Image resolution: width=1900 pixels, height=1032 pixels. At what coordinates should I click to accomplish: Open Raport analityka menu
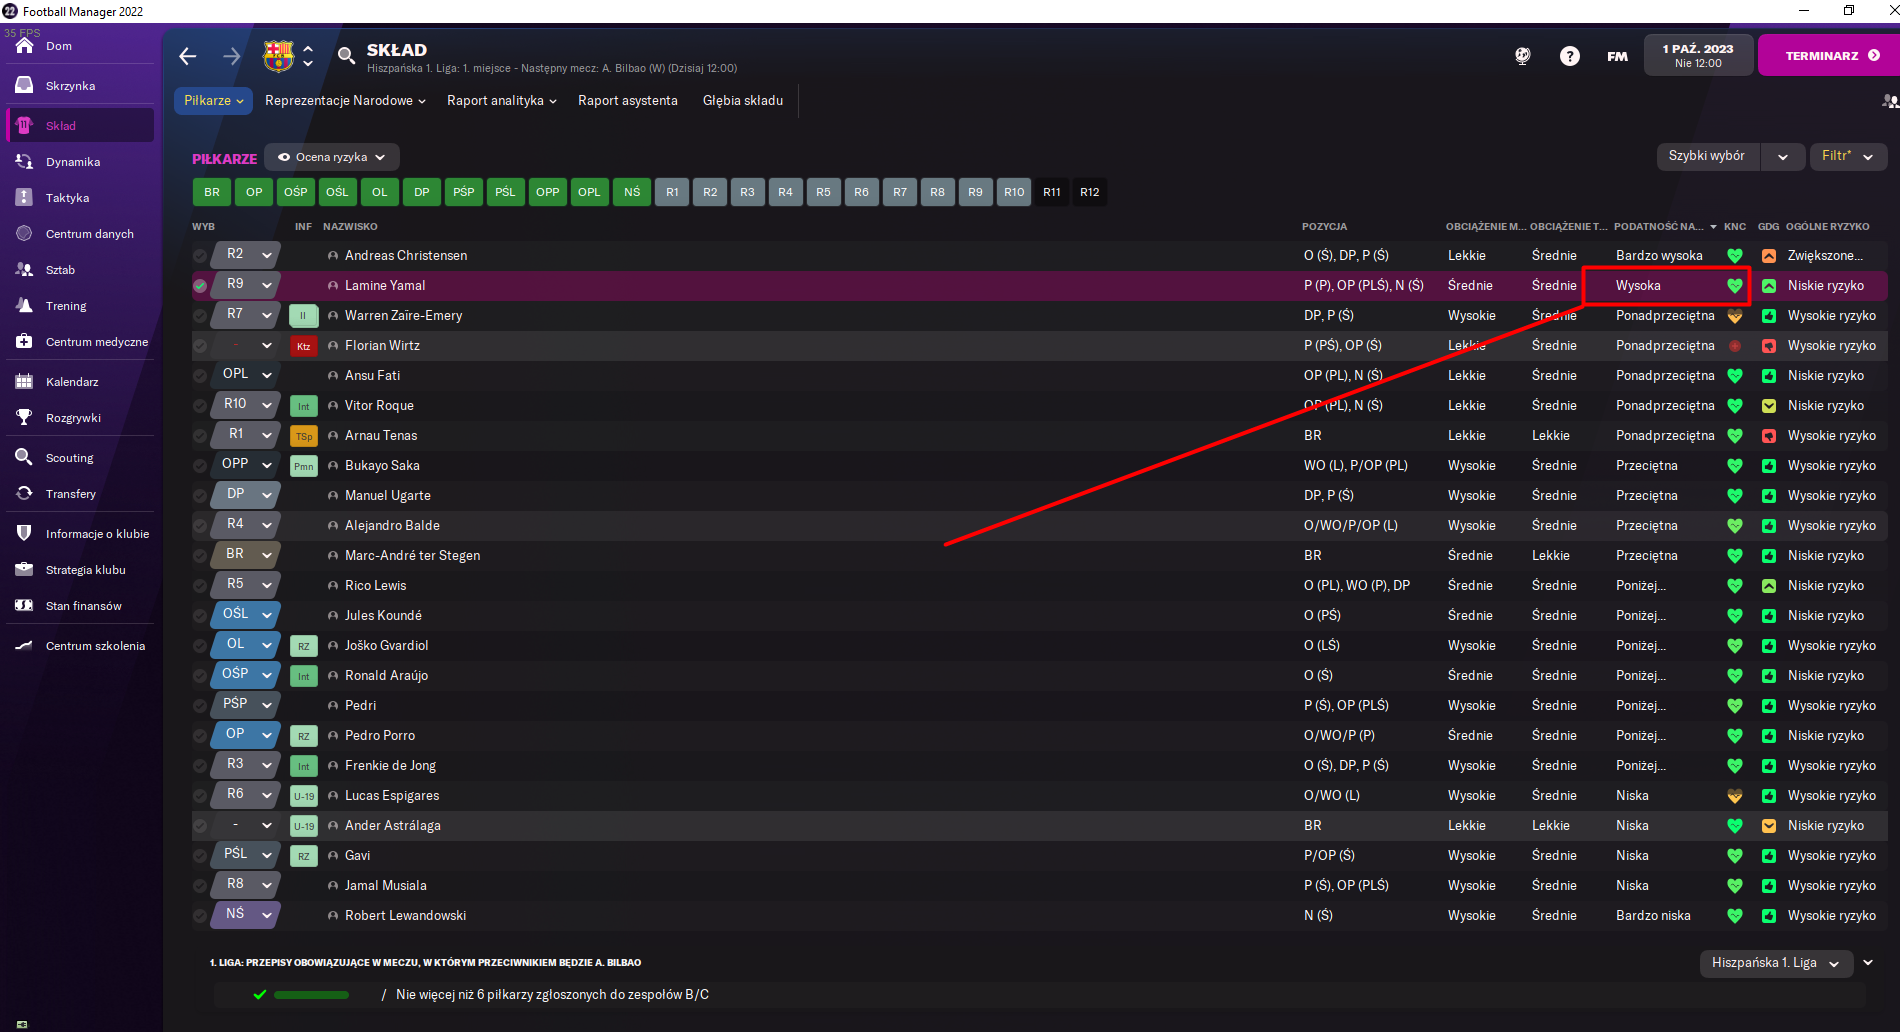click(x=502, y=101)
